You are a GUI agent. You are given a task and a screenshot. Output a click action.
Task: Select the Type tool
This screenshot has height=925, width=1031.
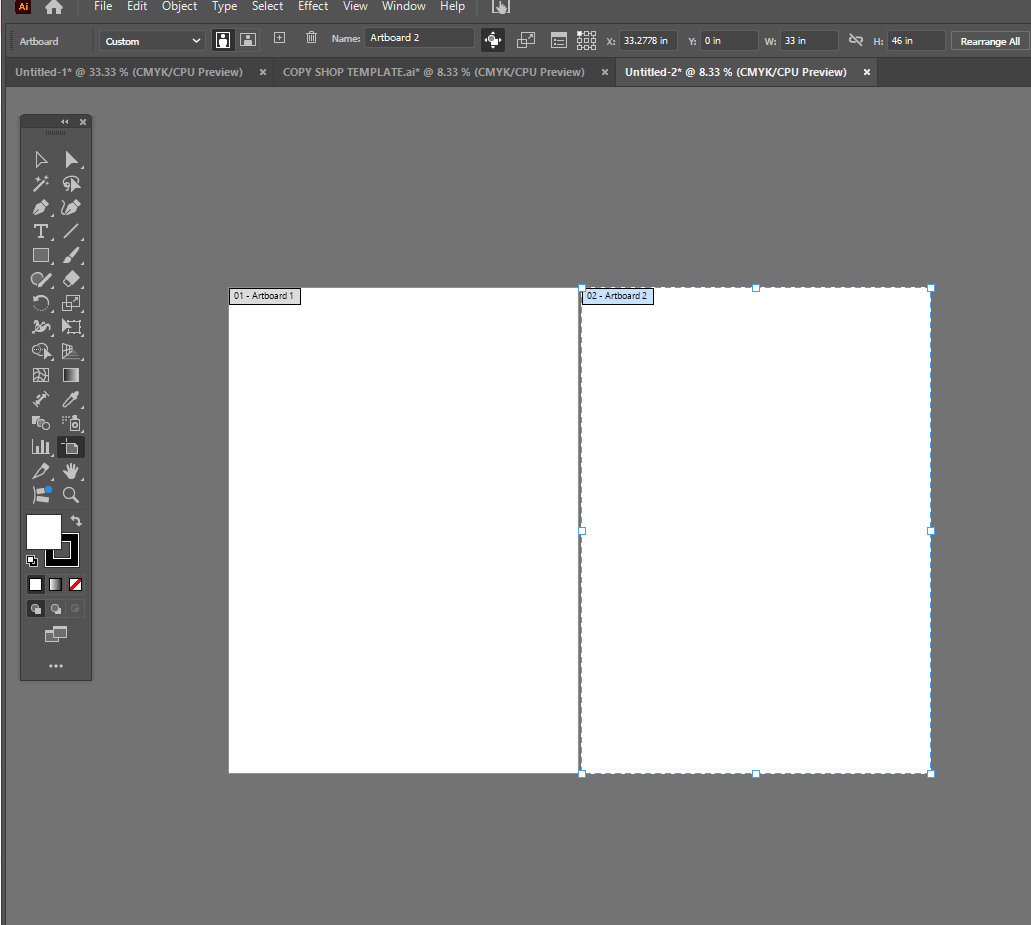point(41,231)
